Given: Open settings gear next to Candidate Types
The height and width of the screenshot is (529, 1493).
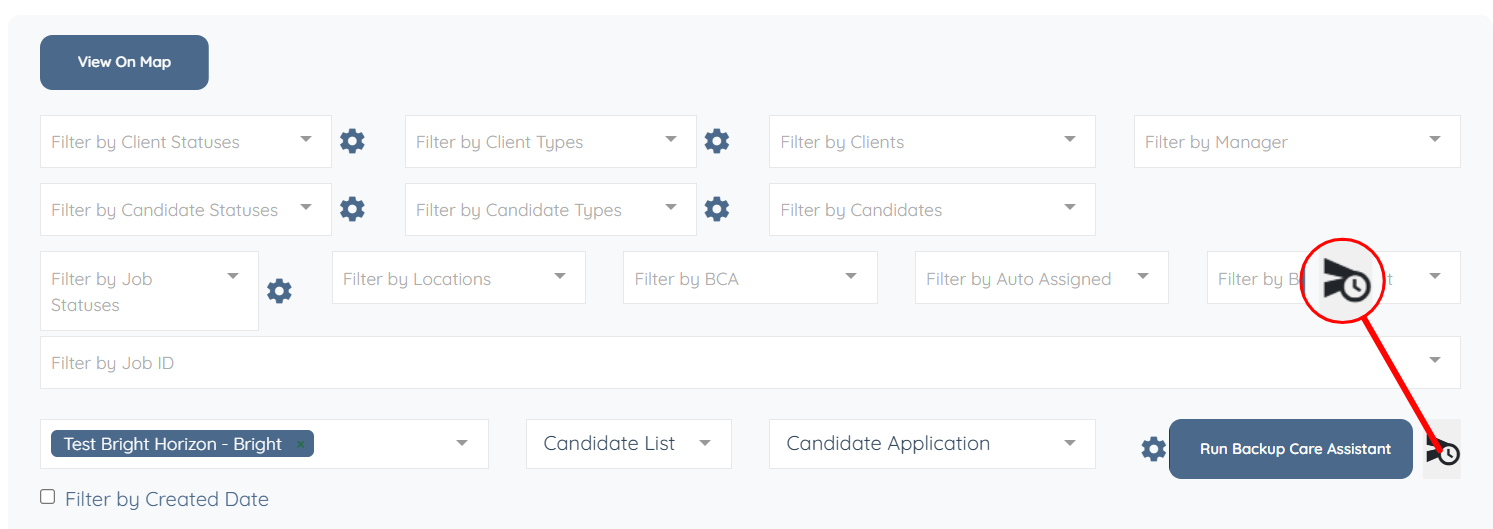Looking at the screenshot, I should point(716,209).
